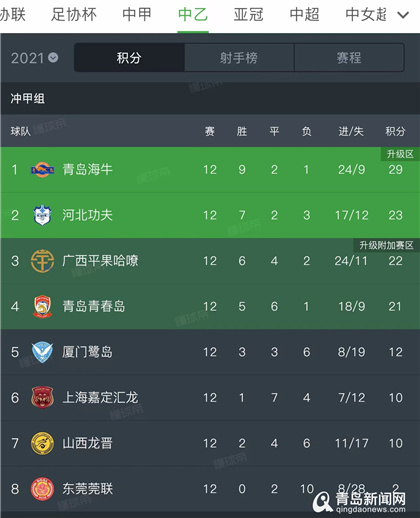Screen dimensions: 420x518
Task: Select the 青岛青春岛 team badge
Action: click(42, 306)
